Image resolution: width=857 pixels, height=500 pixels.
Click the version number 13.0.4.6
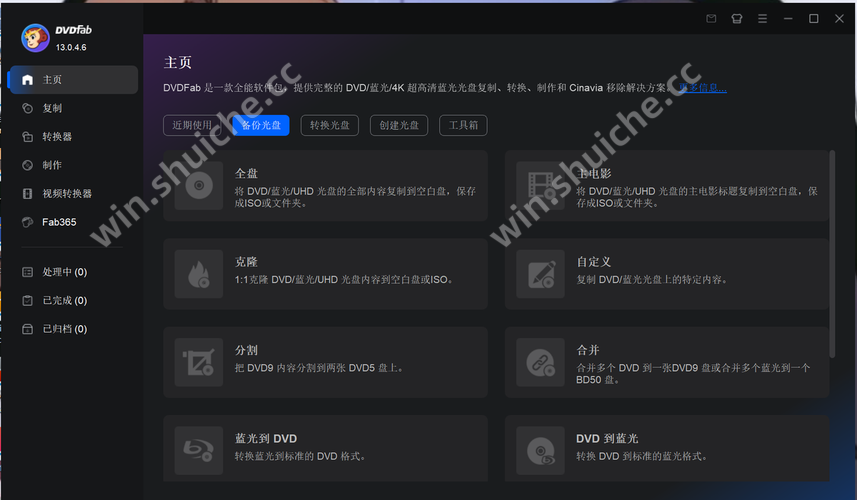pos(71,48)
